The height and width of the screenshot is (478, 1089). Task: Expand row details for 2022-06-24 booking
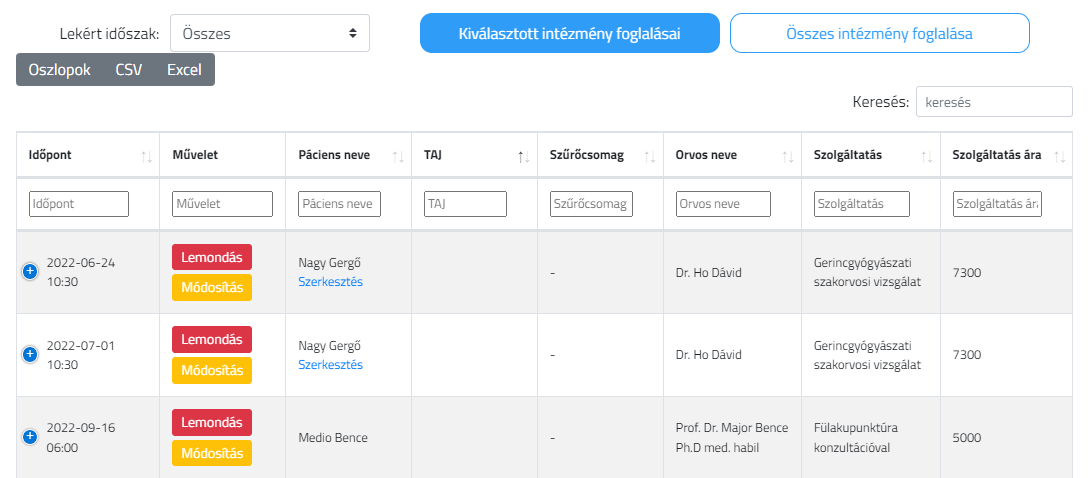click(29, 272)
